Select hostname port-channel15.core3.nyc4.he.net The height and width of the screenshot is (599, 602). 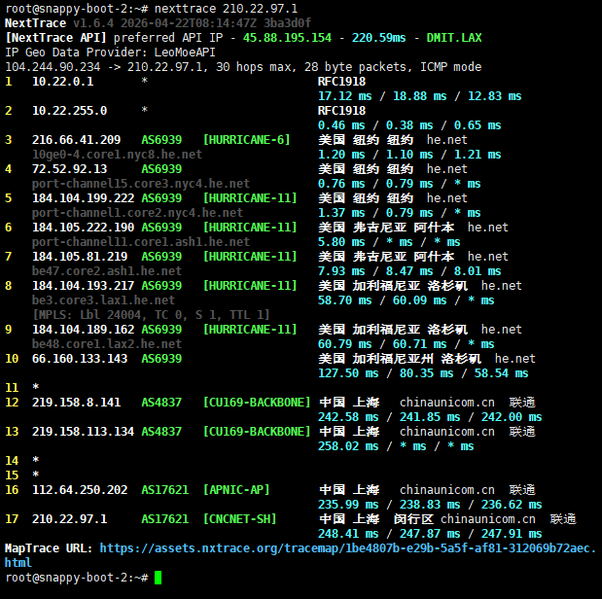[141, 184]
